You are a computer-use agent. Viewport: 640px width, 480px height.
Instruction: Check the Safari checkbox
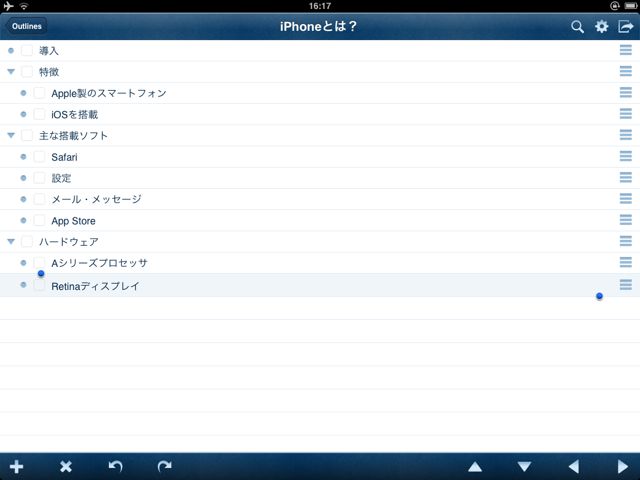39,157
